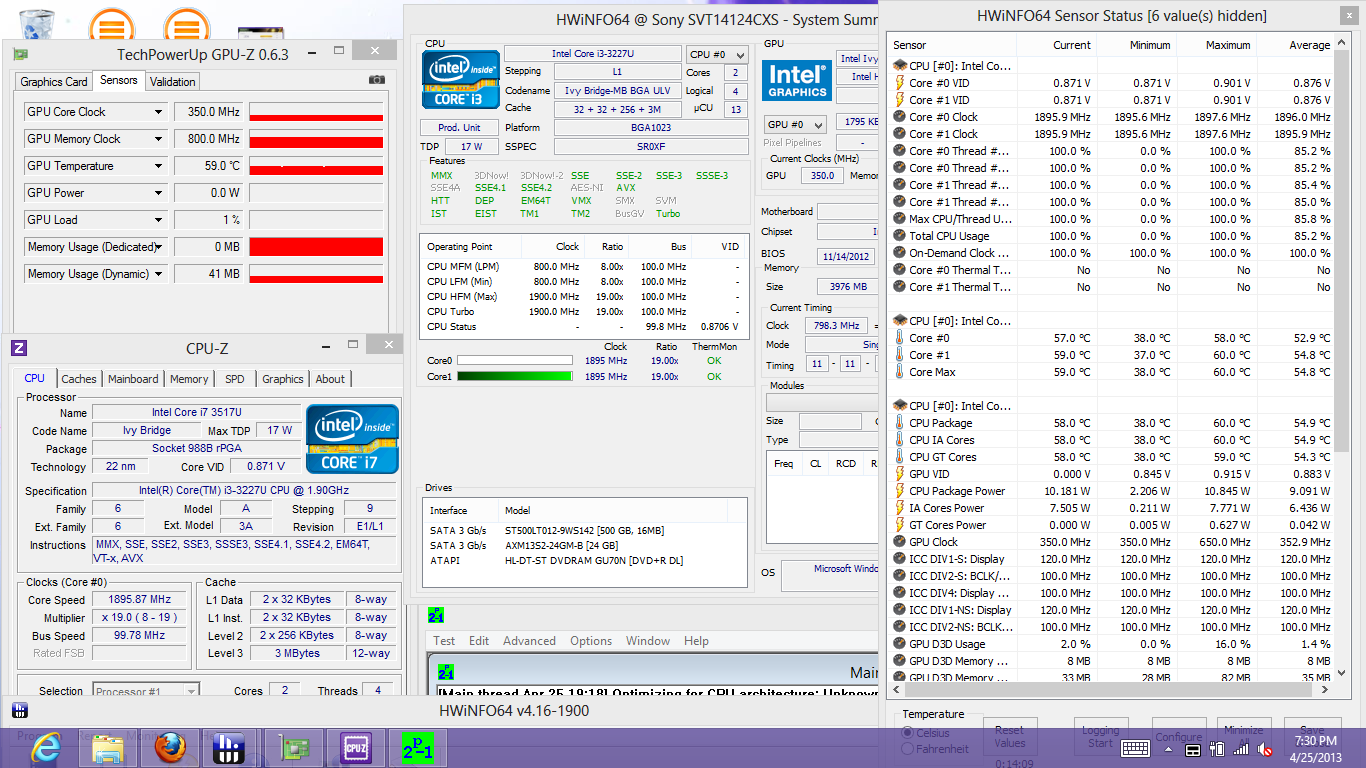This screenshot has width=1366, height=768.
Task: Open the CPU #0 selector in HWiNFO64
Action: pos(716,54)
